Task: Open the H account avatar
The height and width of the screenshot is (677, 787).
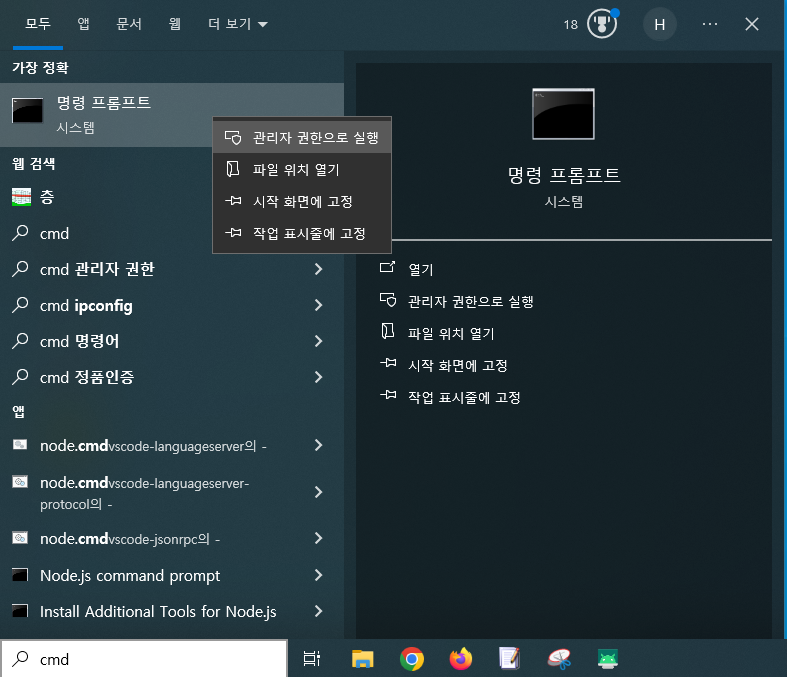Action: (660, 24)
